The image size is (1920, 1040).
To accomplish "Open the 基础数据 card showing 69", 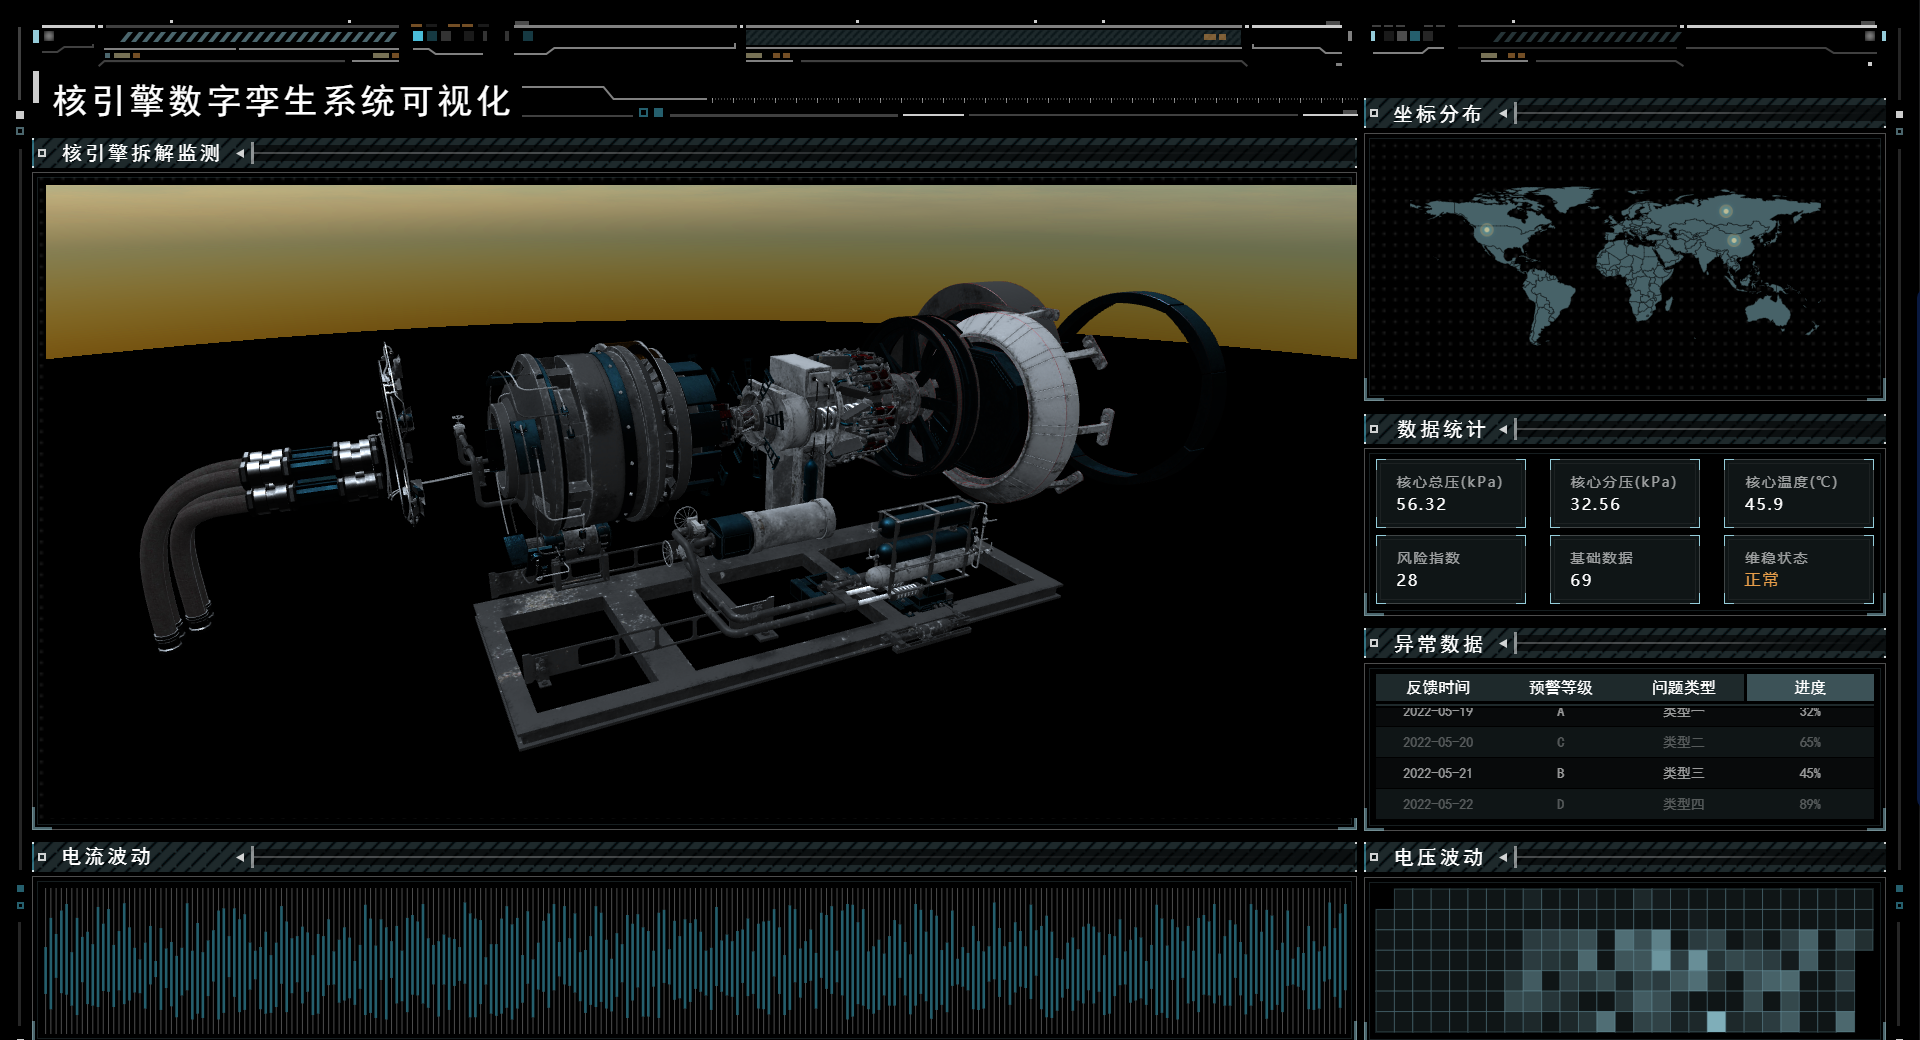I will pyautogui.click(x=1625, y=570).
